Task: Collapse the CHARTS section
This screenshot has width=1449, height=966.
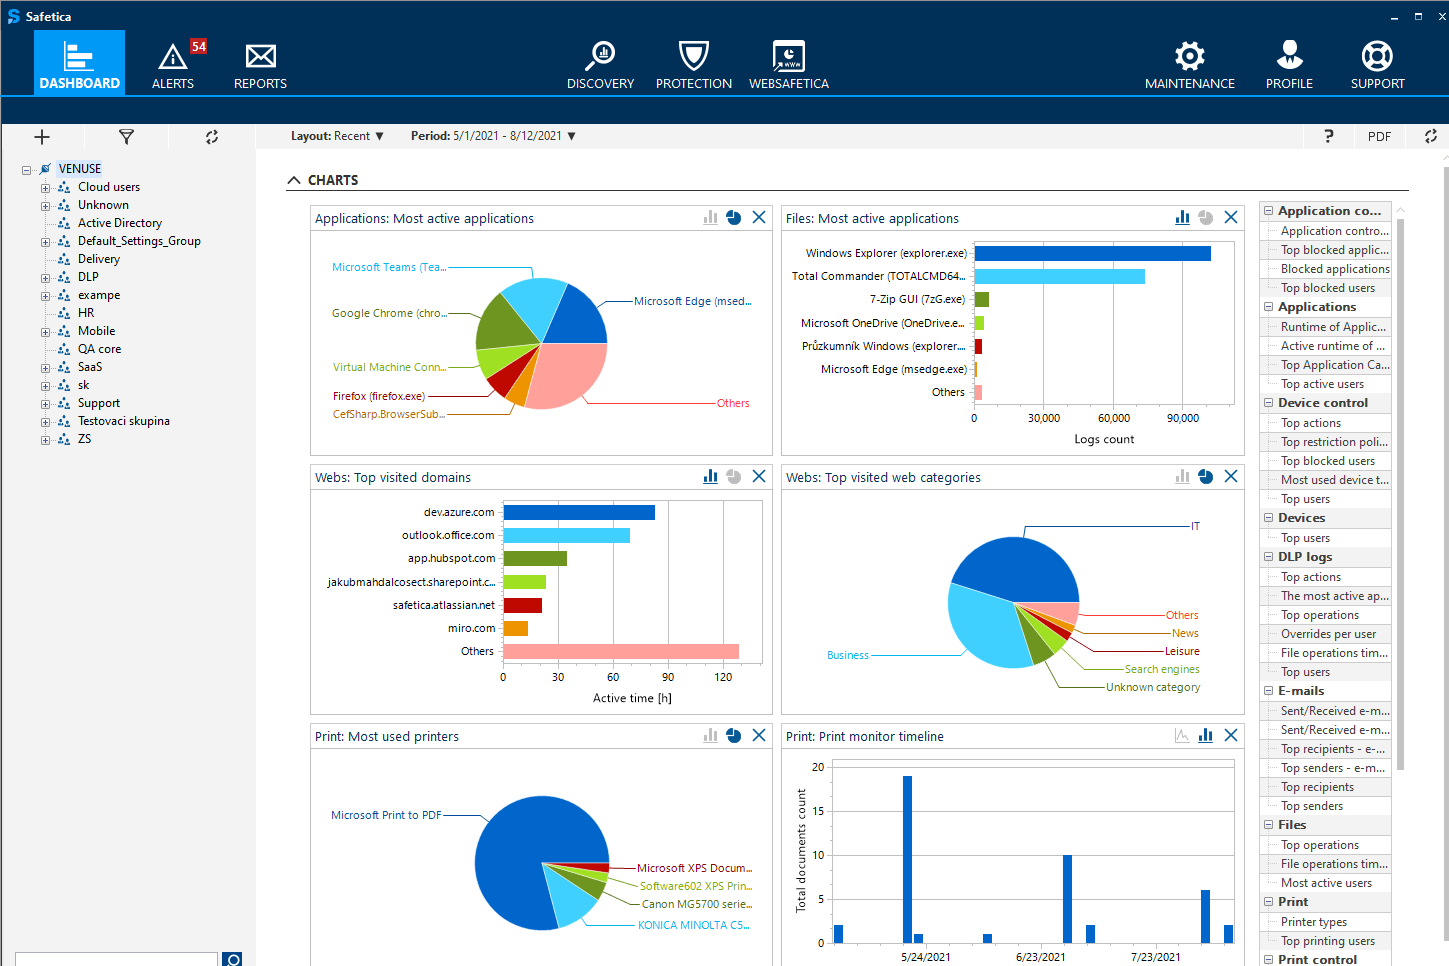Action: pos(294,180)
